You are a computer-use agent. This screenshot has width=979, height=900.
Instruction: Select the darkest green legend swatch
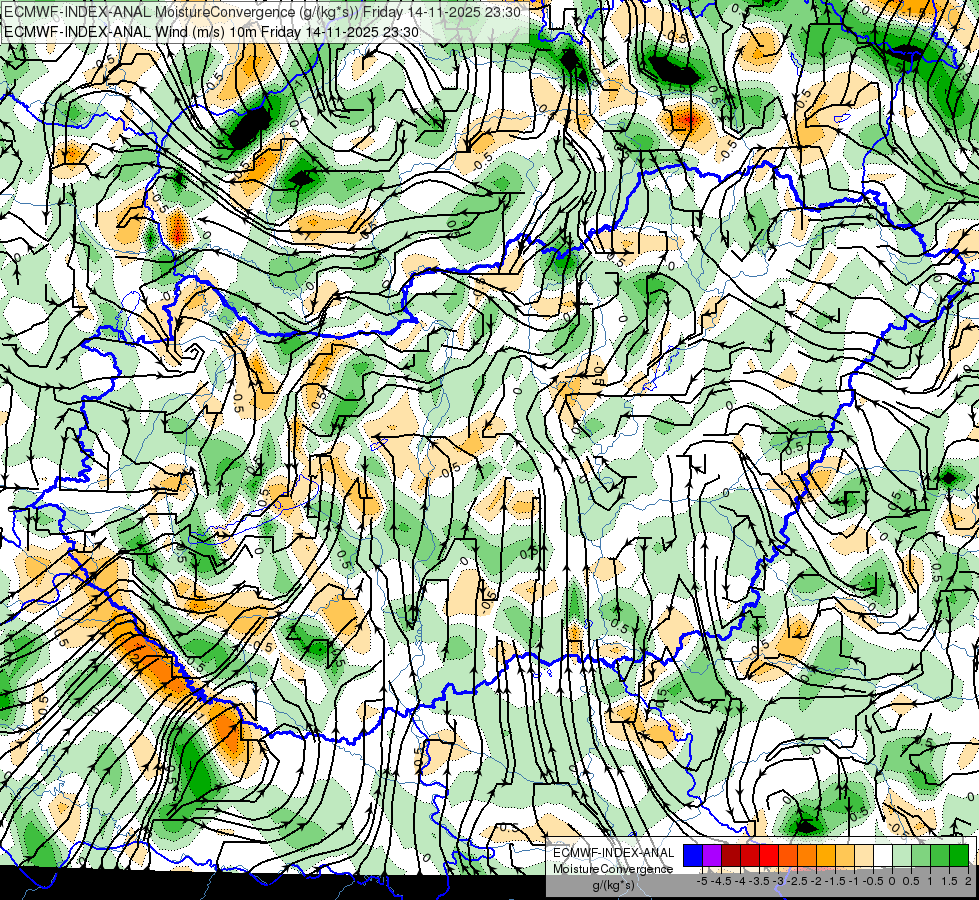[x=959, y=856]
